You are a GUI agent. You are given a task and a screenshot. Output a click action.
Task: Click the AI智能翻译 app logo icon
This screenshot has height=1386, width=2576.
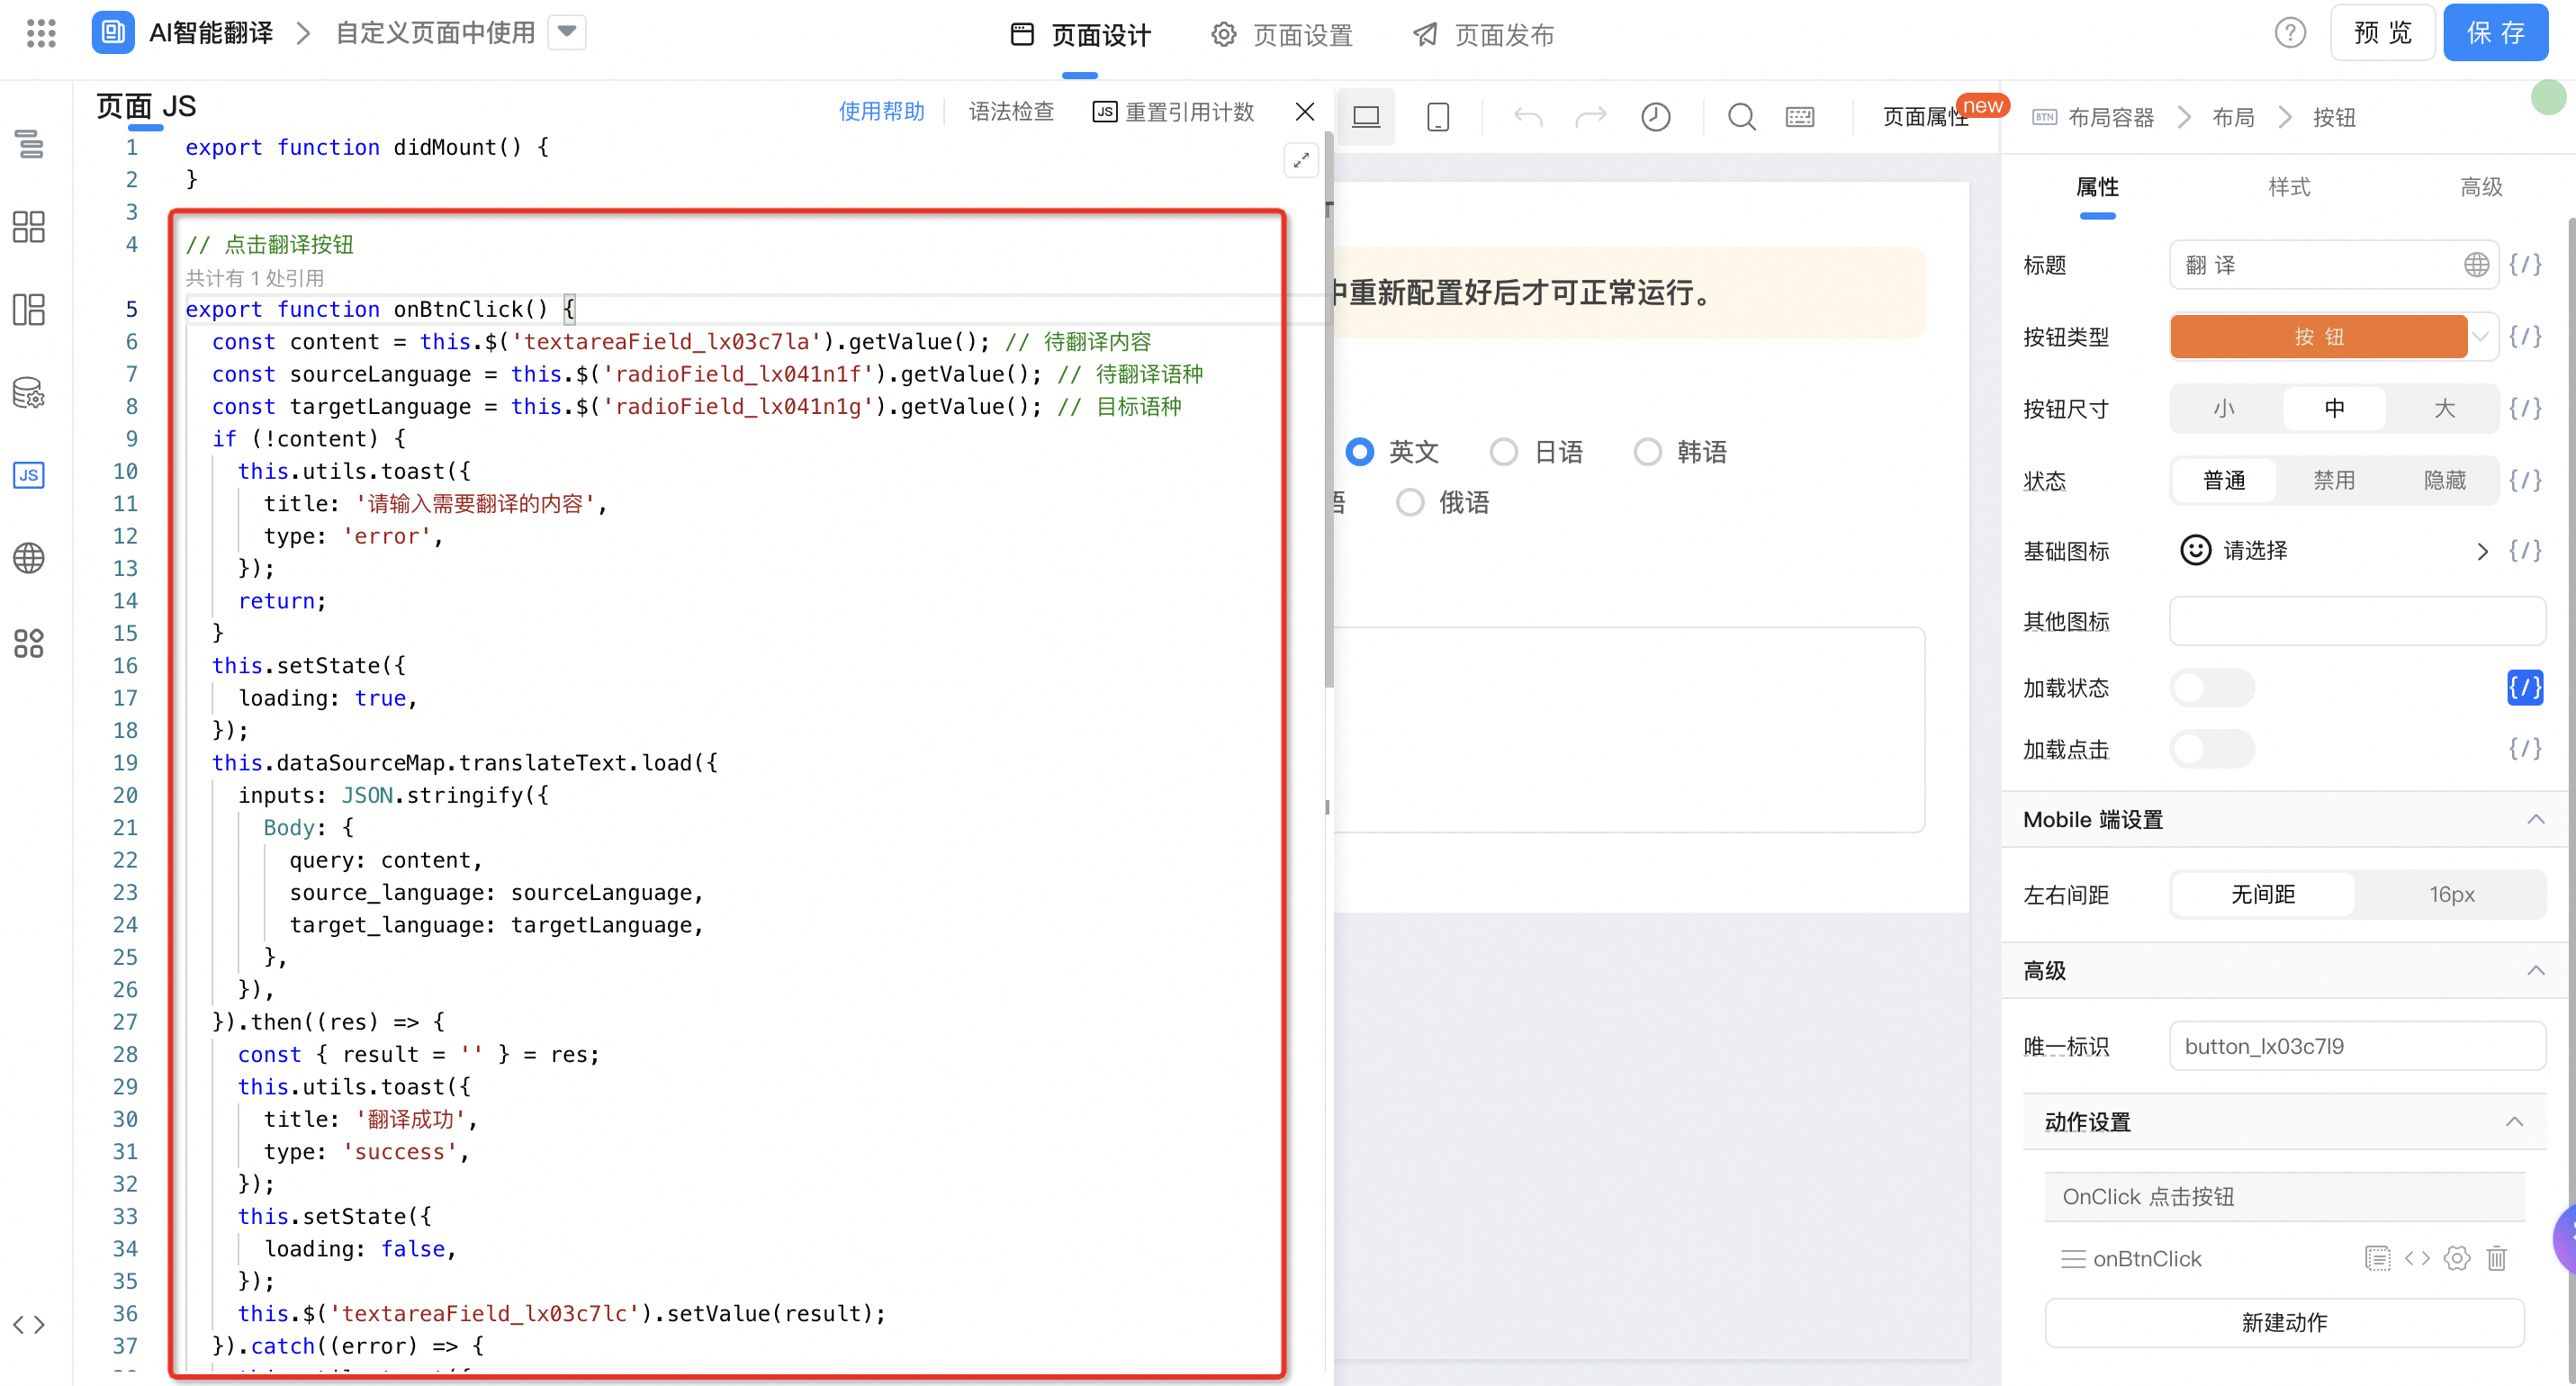113,33
